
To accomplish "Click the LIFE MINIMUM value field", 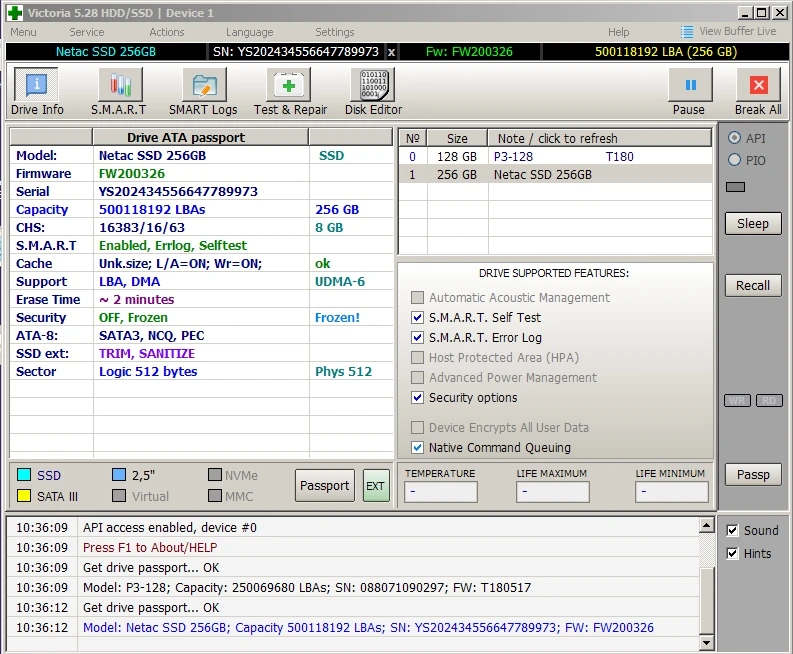I will tap(672, 492).
